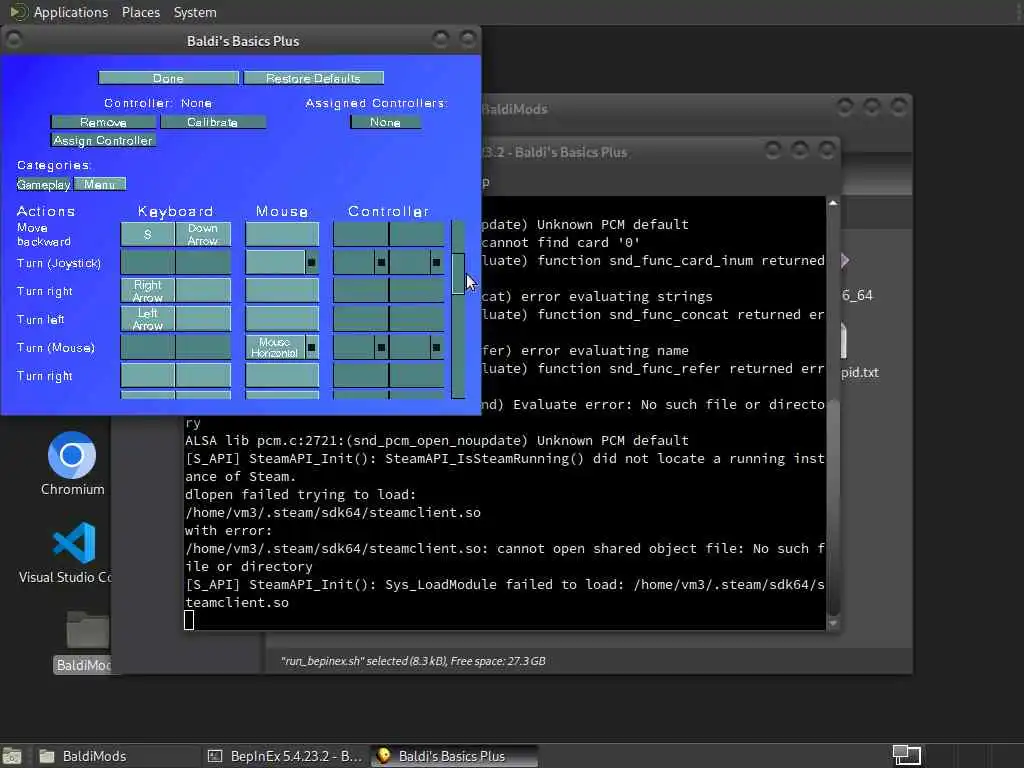Click the terminal scrollbar down arrow
Image resolution: width=1024 pixels, height=768 pixels.
click(833, 624)
